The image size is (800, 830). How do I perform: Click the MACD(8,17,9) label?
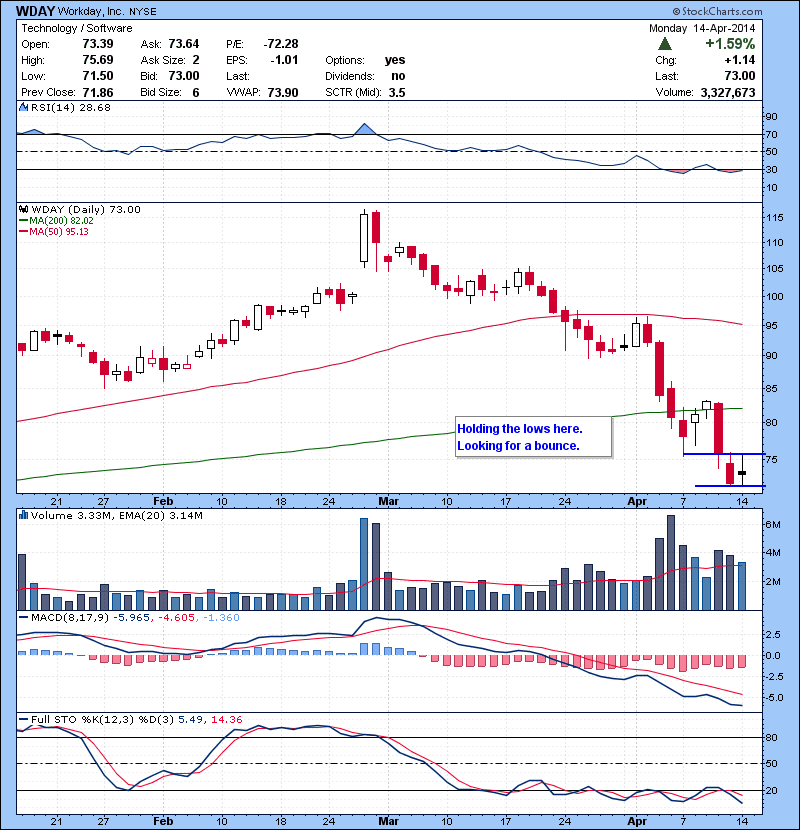point(69,618)
